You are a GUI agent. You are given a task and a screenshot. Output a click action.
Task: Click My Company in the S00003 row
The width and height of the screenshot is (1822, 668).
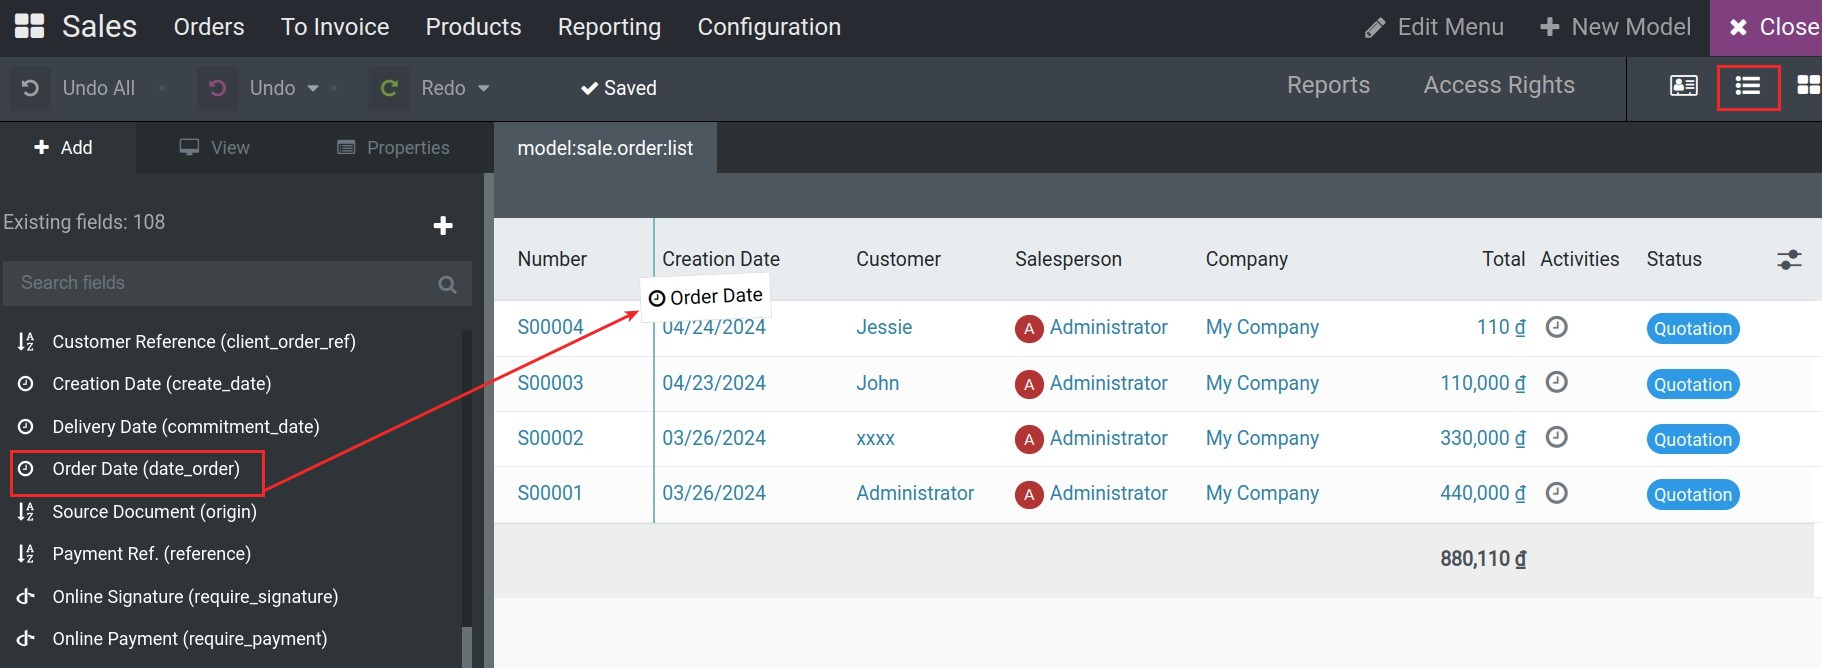[1262, 383]
